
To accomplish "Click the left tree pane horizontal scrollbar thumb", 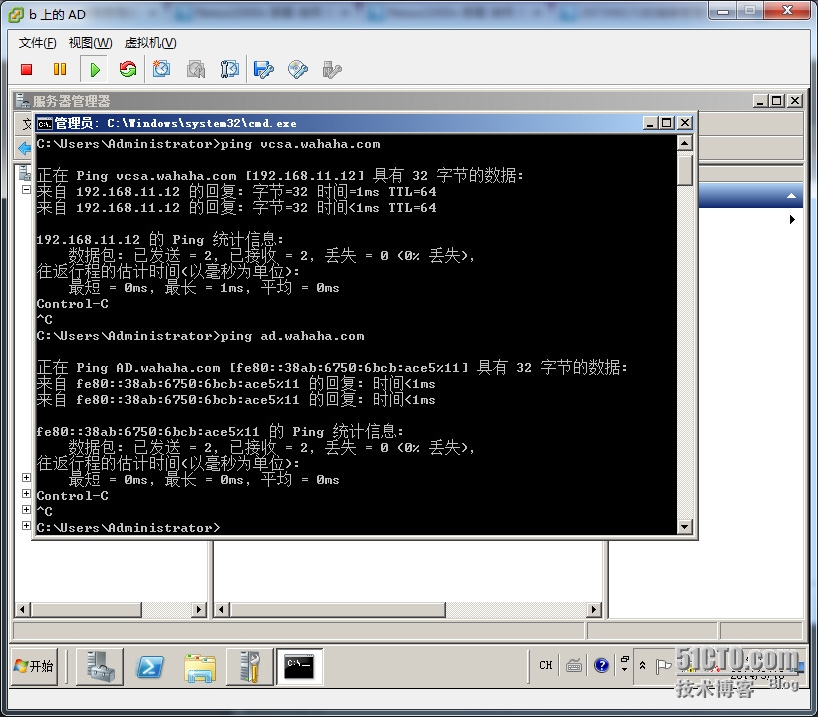I will pos(87,610).
